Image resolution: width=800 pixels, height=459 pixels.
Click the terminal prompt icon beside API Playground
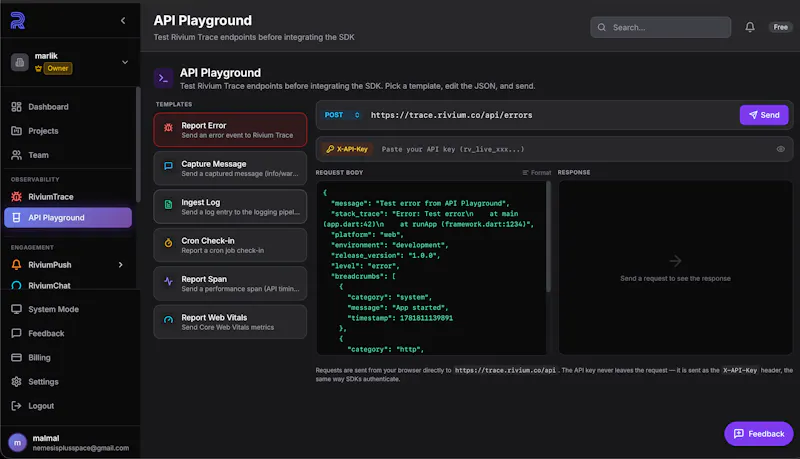pos(163,79)
